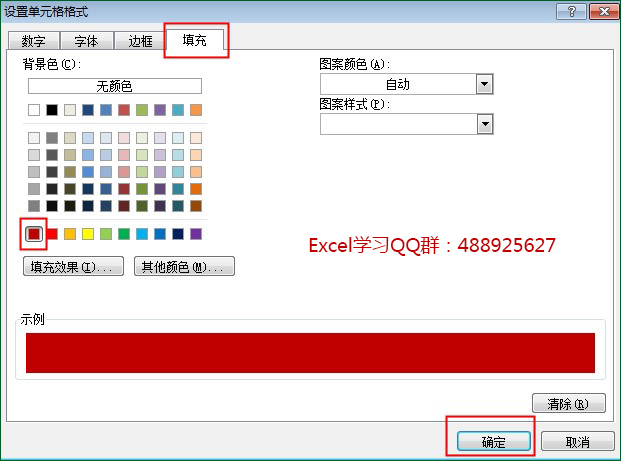621x461 pixels.
Task: Pick the theme red swatch in top row
Action: [124, 110]
